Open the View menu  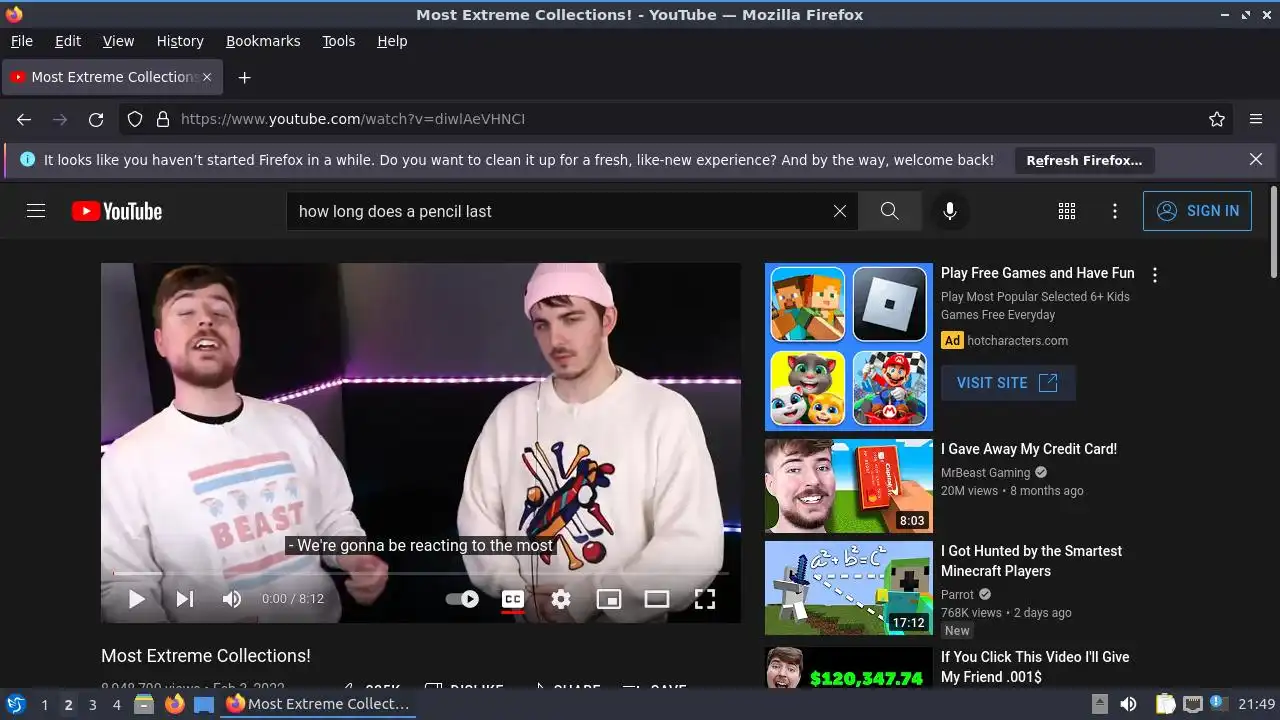(x=118, y=41)
